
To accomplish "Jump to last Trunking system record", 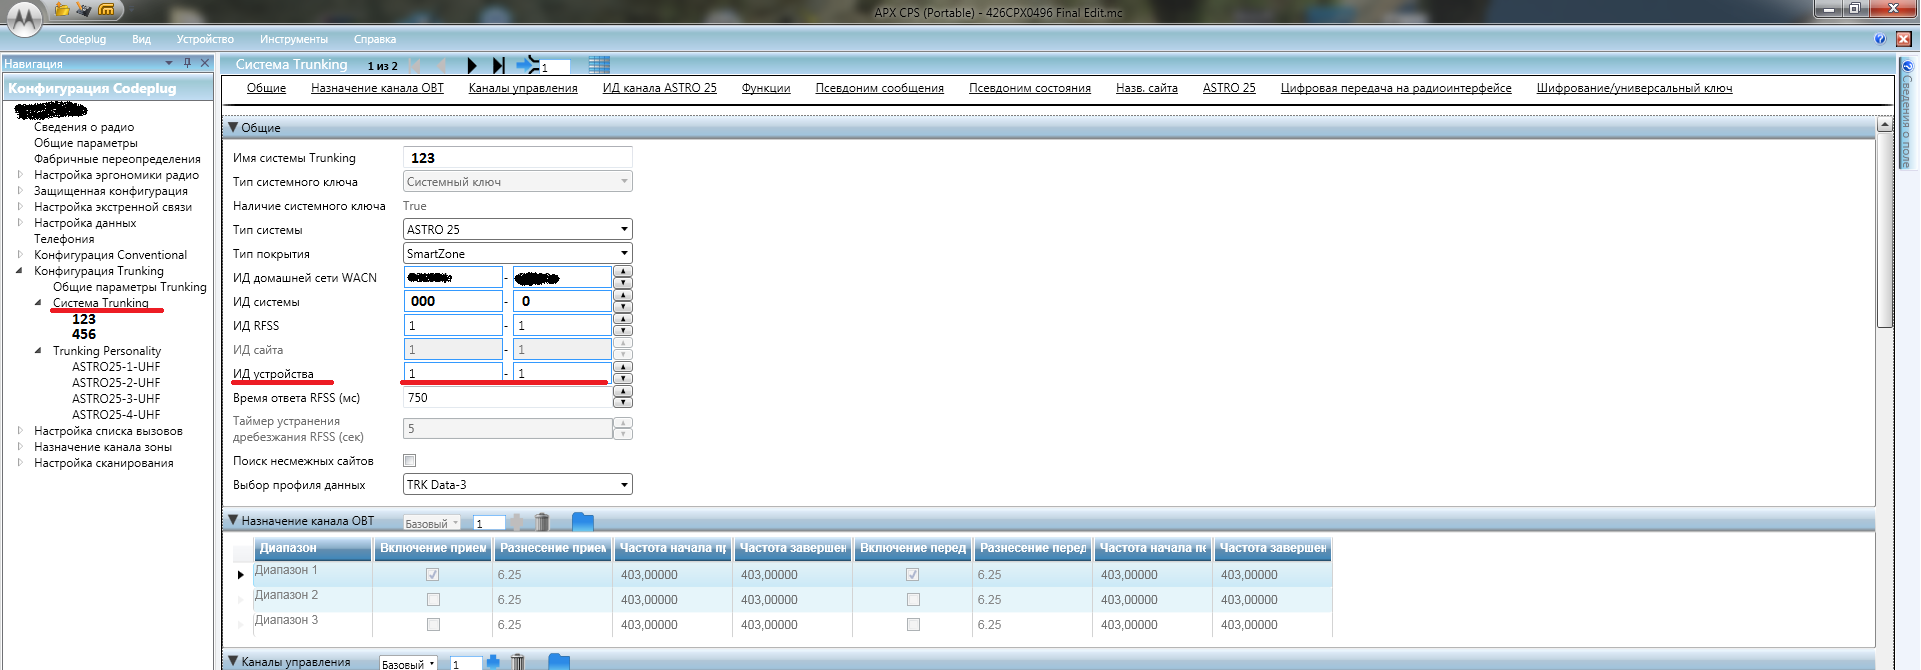I will pyautogui.click(x=499, y=66).
